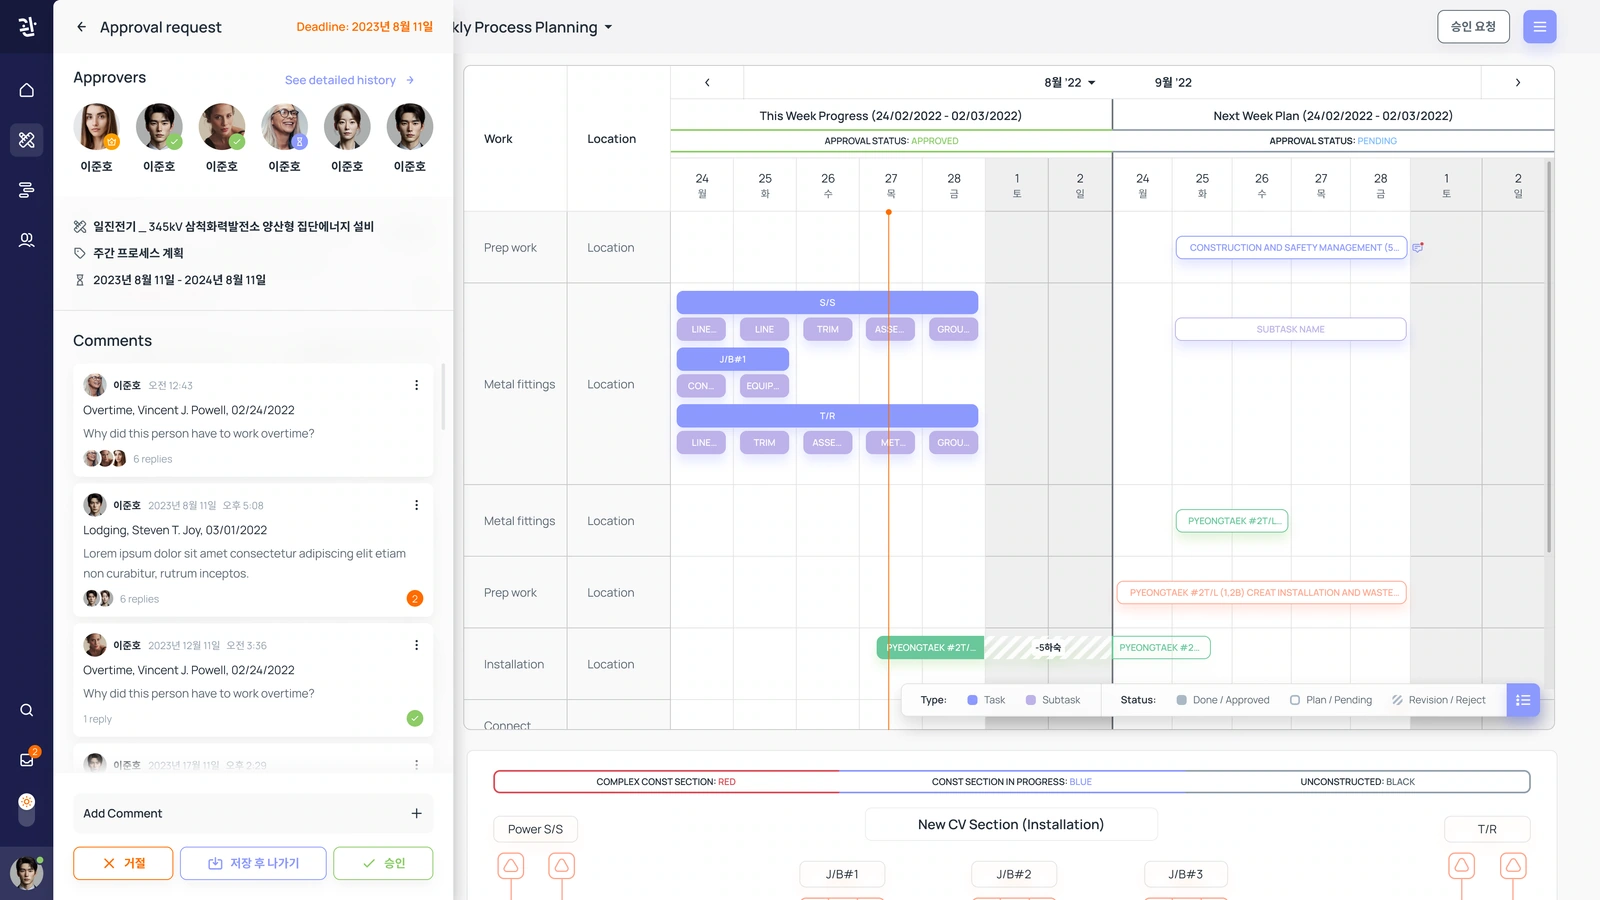The image size is (1600, 900).
Task: Click the Add Comment field
Action: 253,813
